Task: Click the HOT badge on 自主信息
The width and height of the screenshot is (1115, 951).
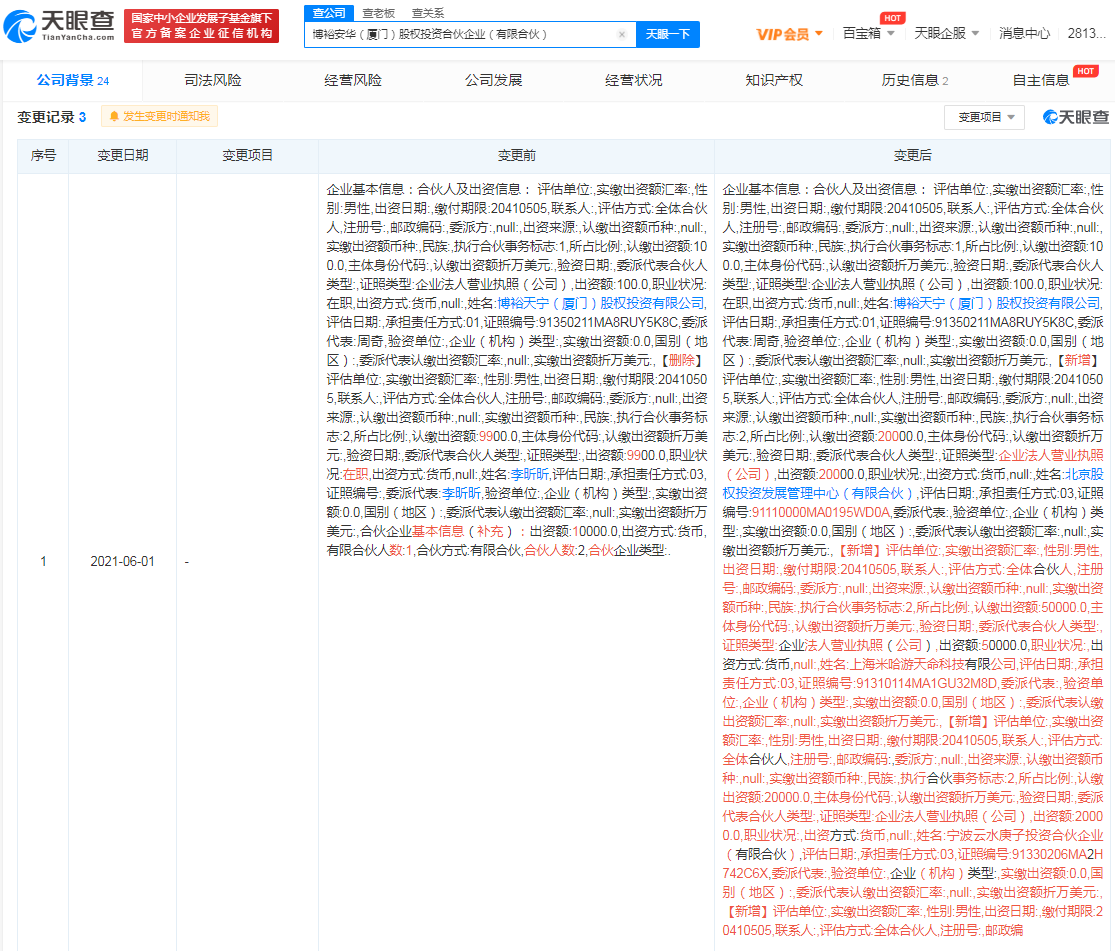Action: pos(1084,72)
